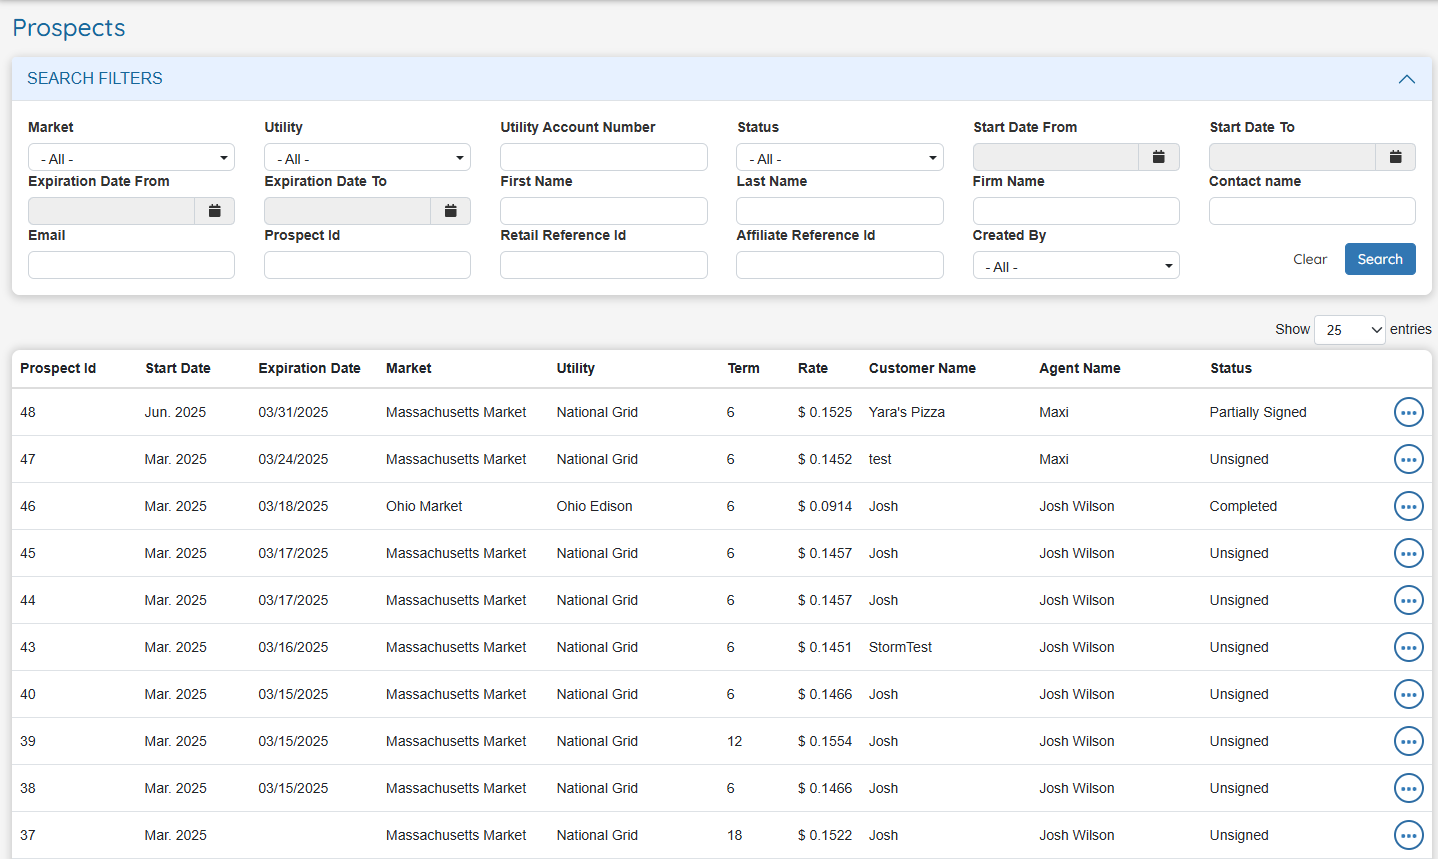Collapse the Search Filters panel
Image resolution: width=1438 pixels, height=859 pixels.
[1406, 79]
